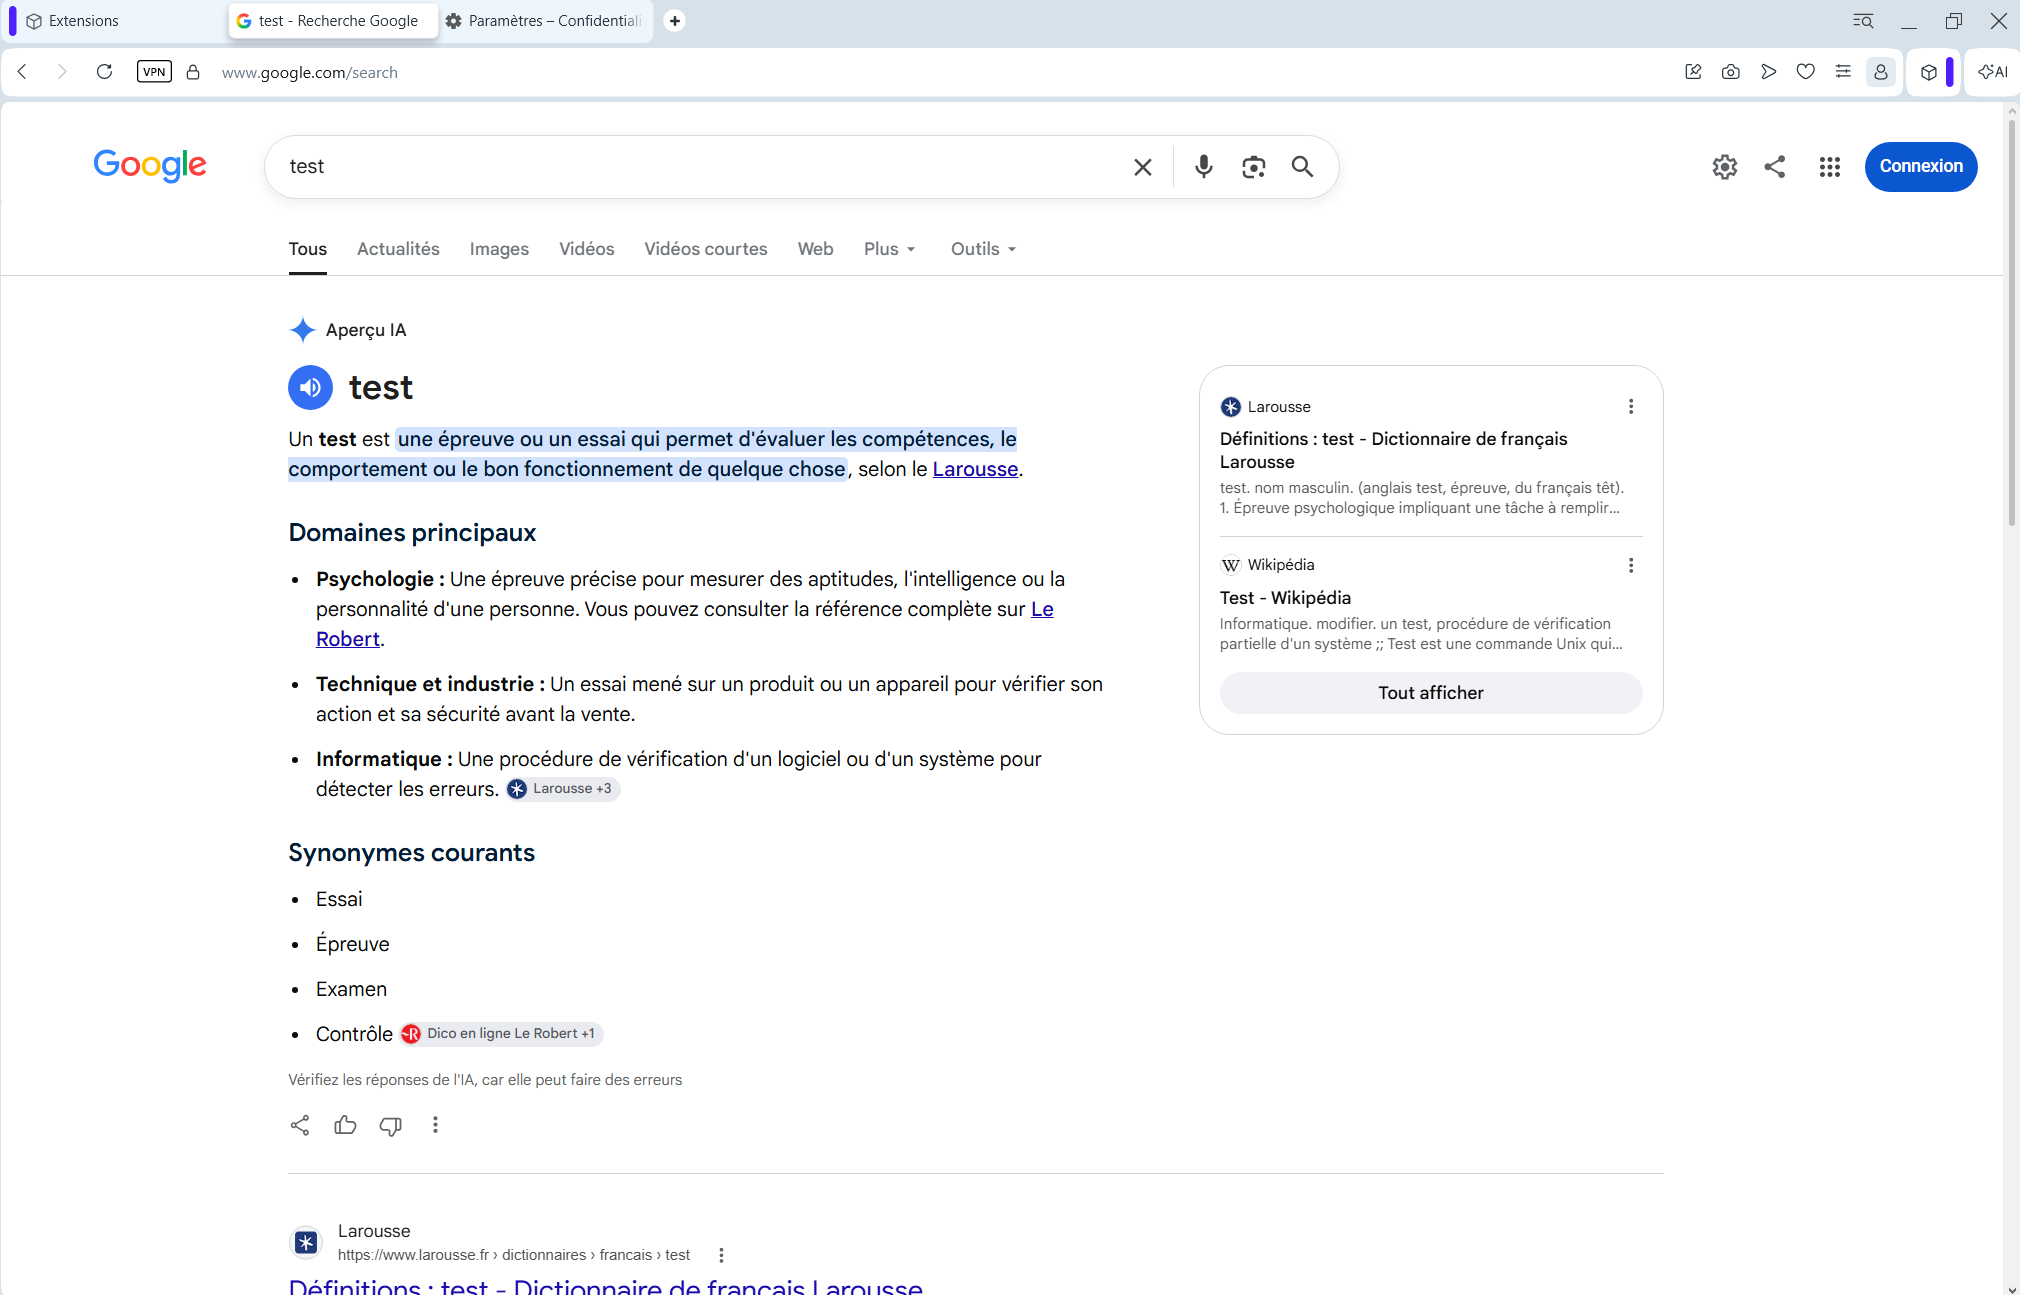Screen dimensions: 2020x1295
Task: Click the address bar URL www.google.com/search
Action: tap(310, 73)
